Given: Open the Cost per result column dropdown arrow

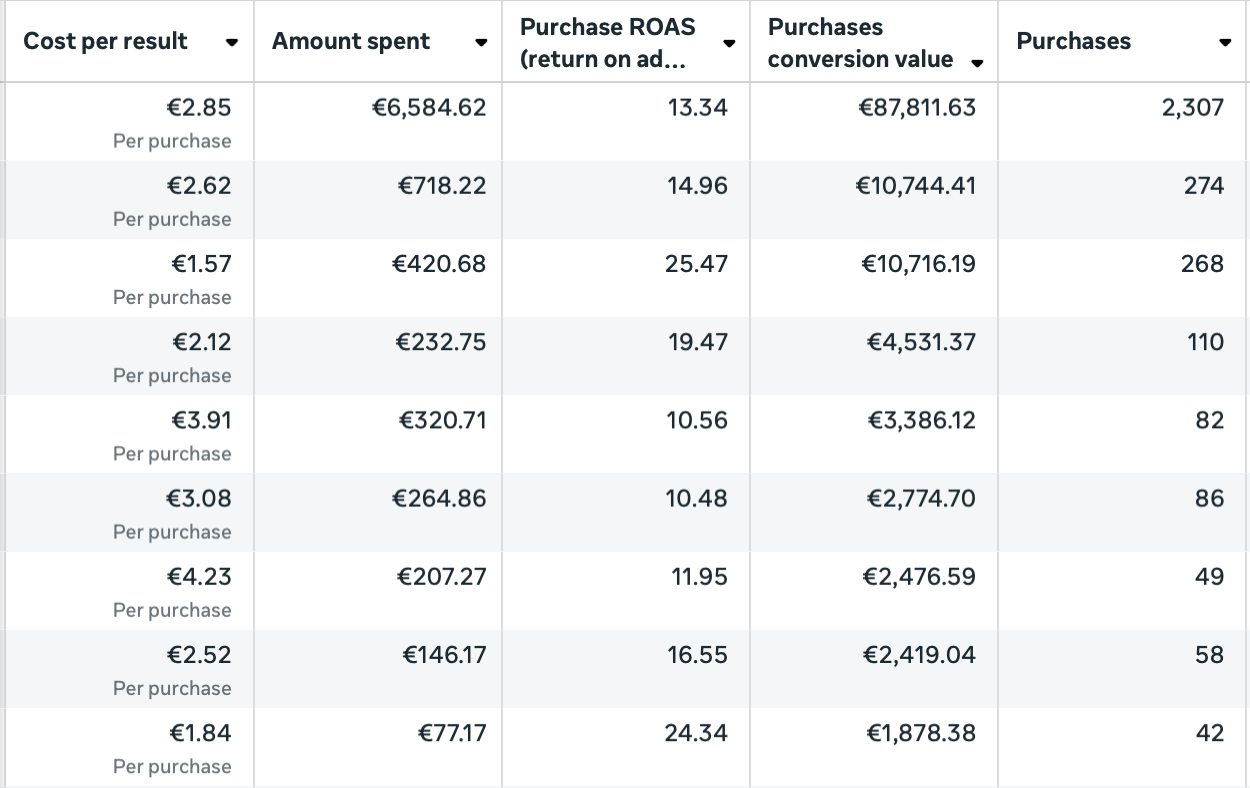Looking at the screenshot, I should pos(232,43).
